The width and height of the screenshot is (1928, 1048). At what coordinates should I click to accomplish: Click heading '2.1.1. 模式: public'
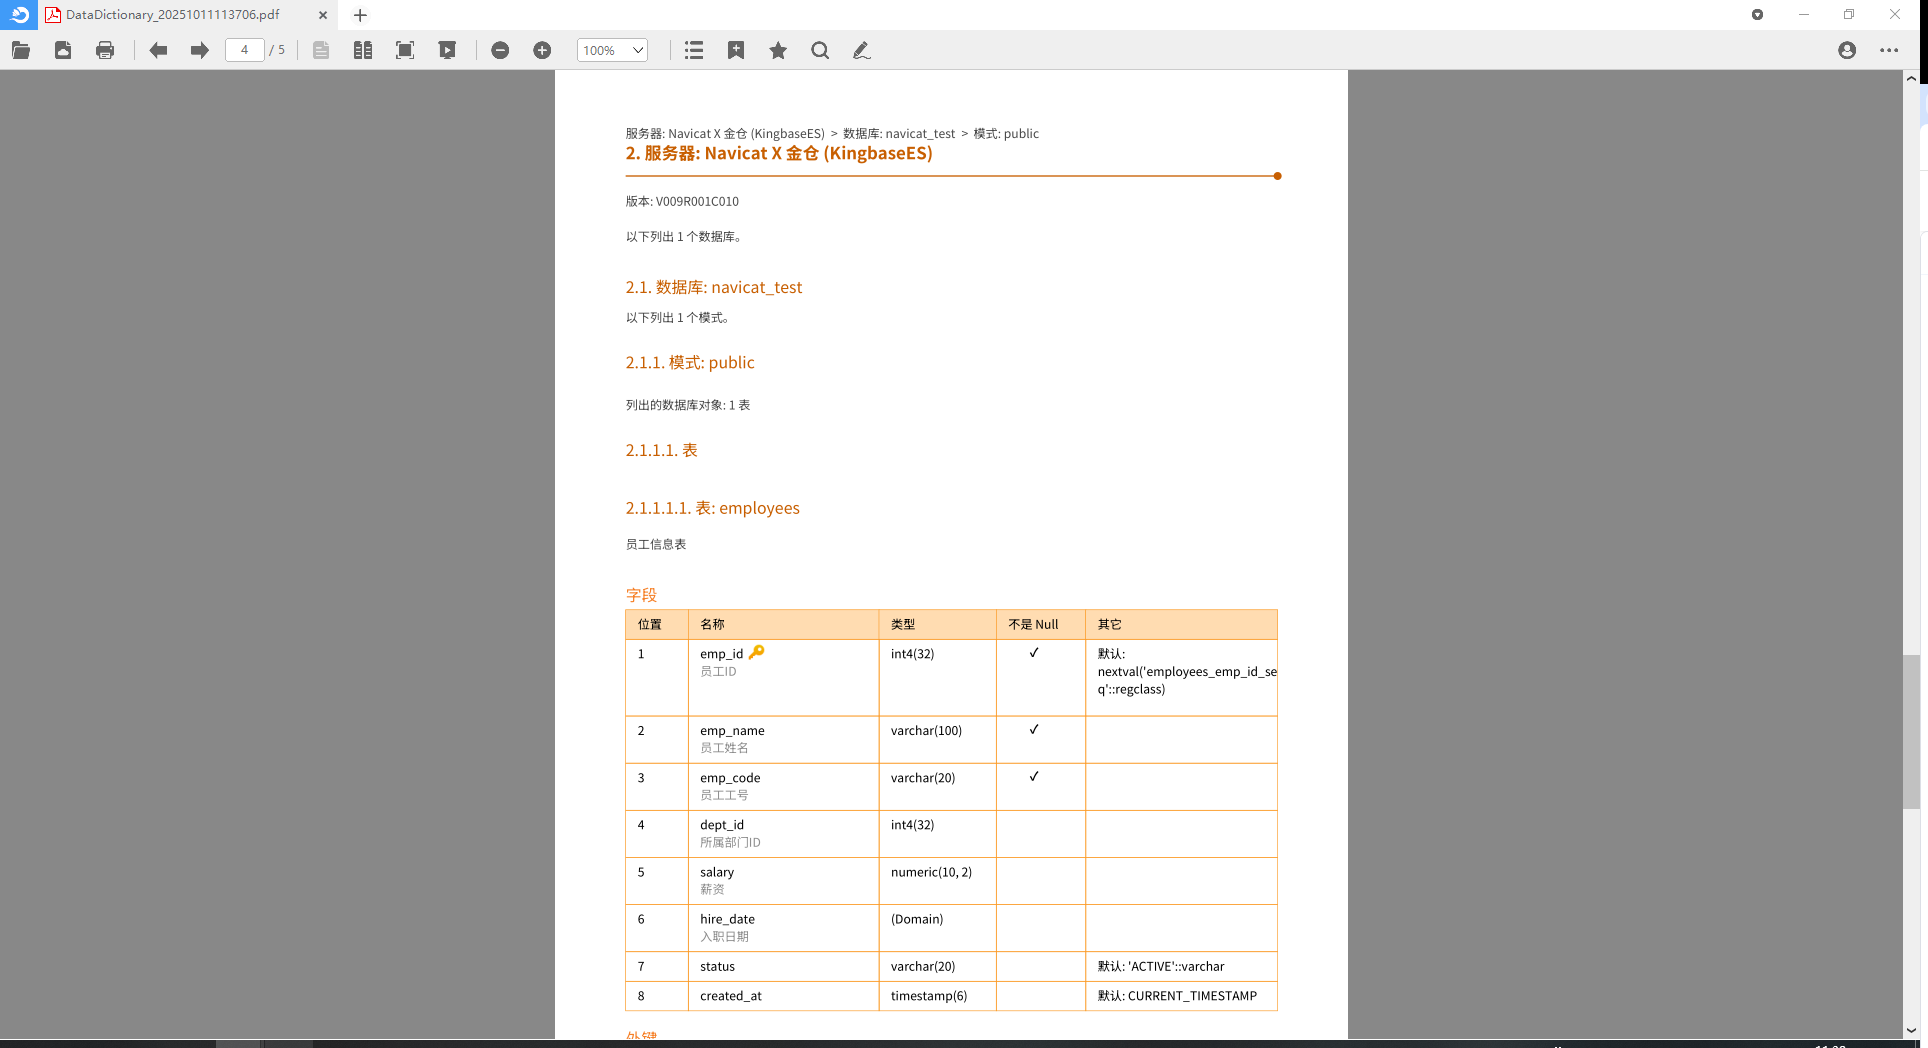point(690,362)
